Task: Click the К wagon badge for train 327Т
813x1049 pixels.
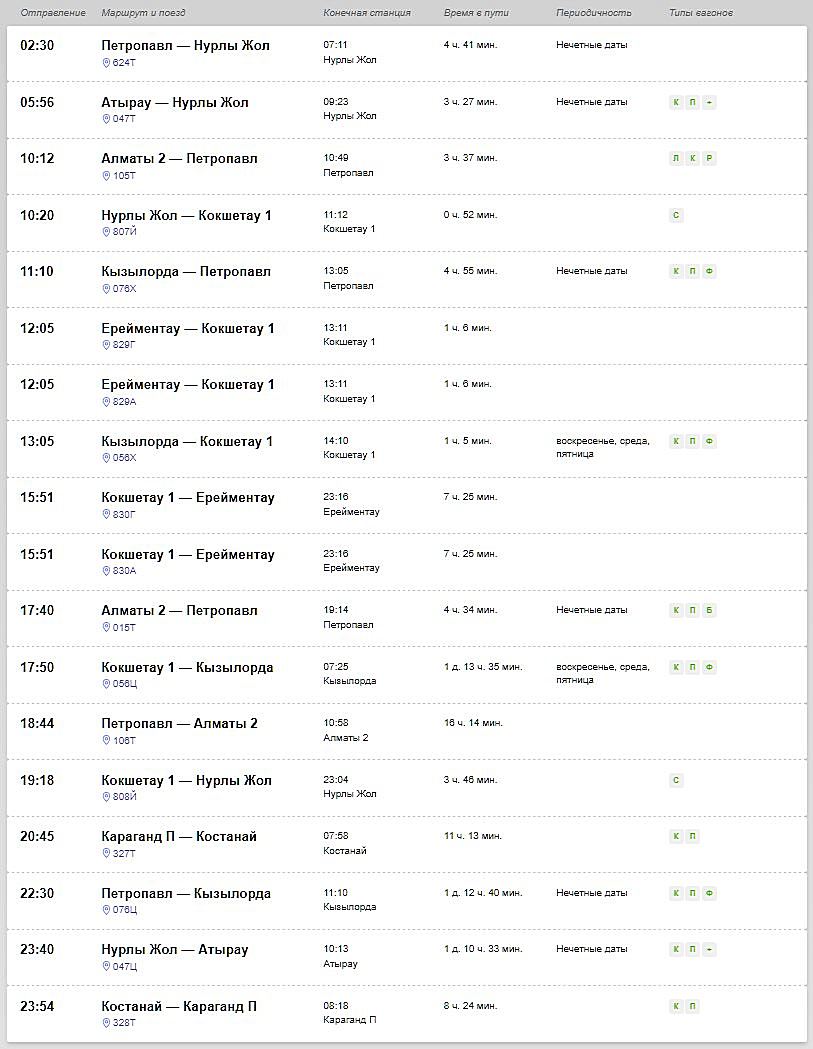Action: [x=676, y=836]
